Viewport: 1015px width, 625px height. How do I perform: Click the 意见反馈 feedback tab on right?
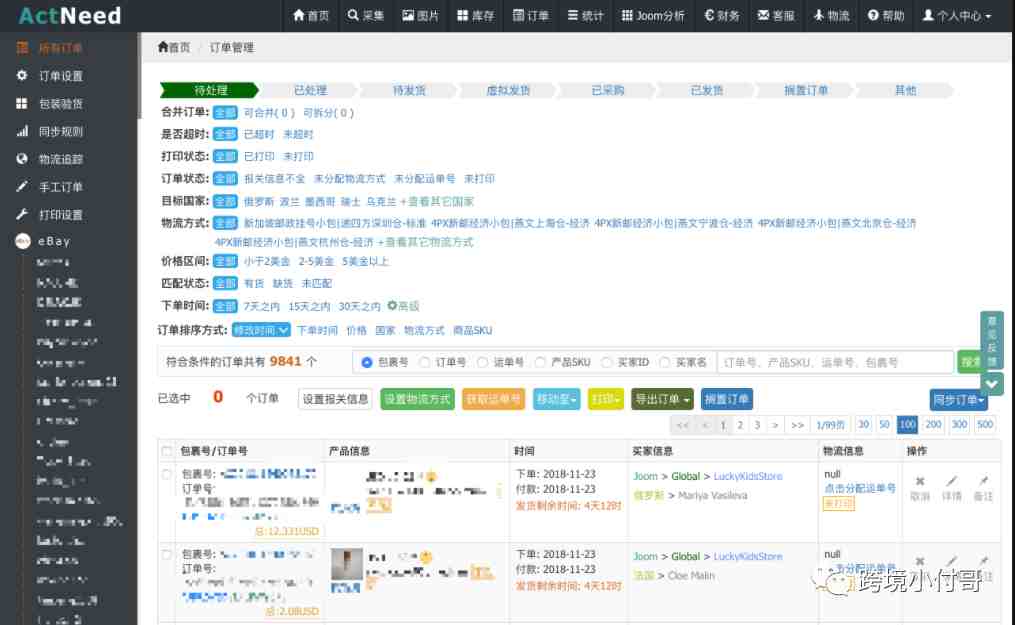pos(991,340)
